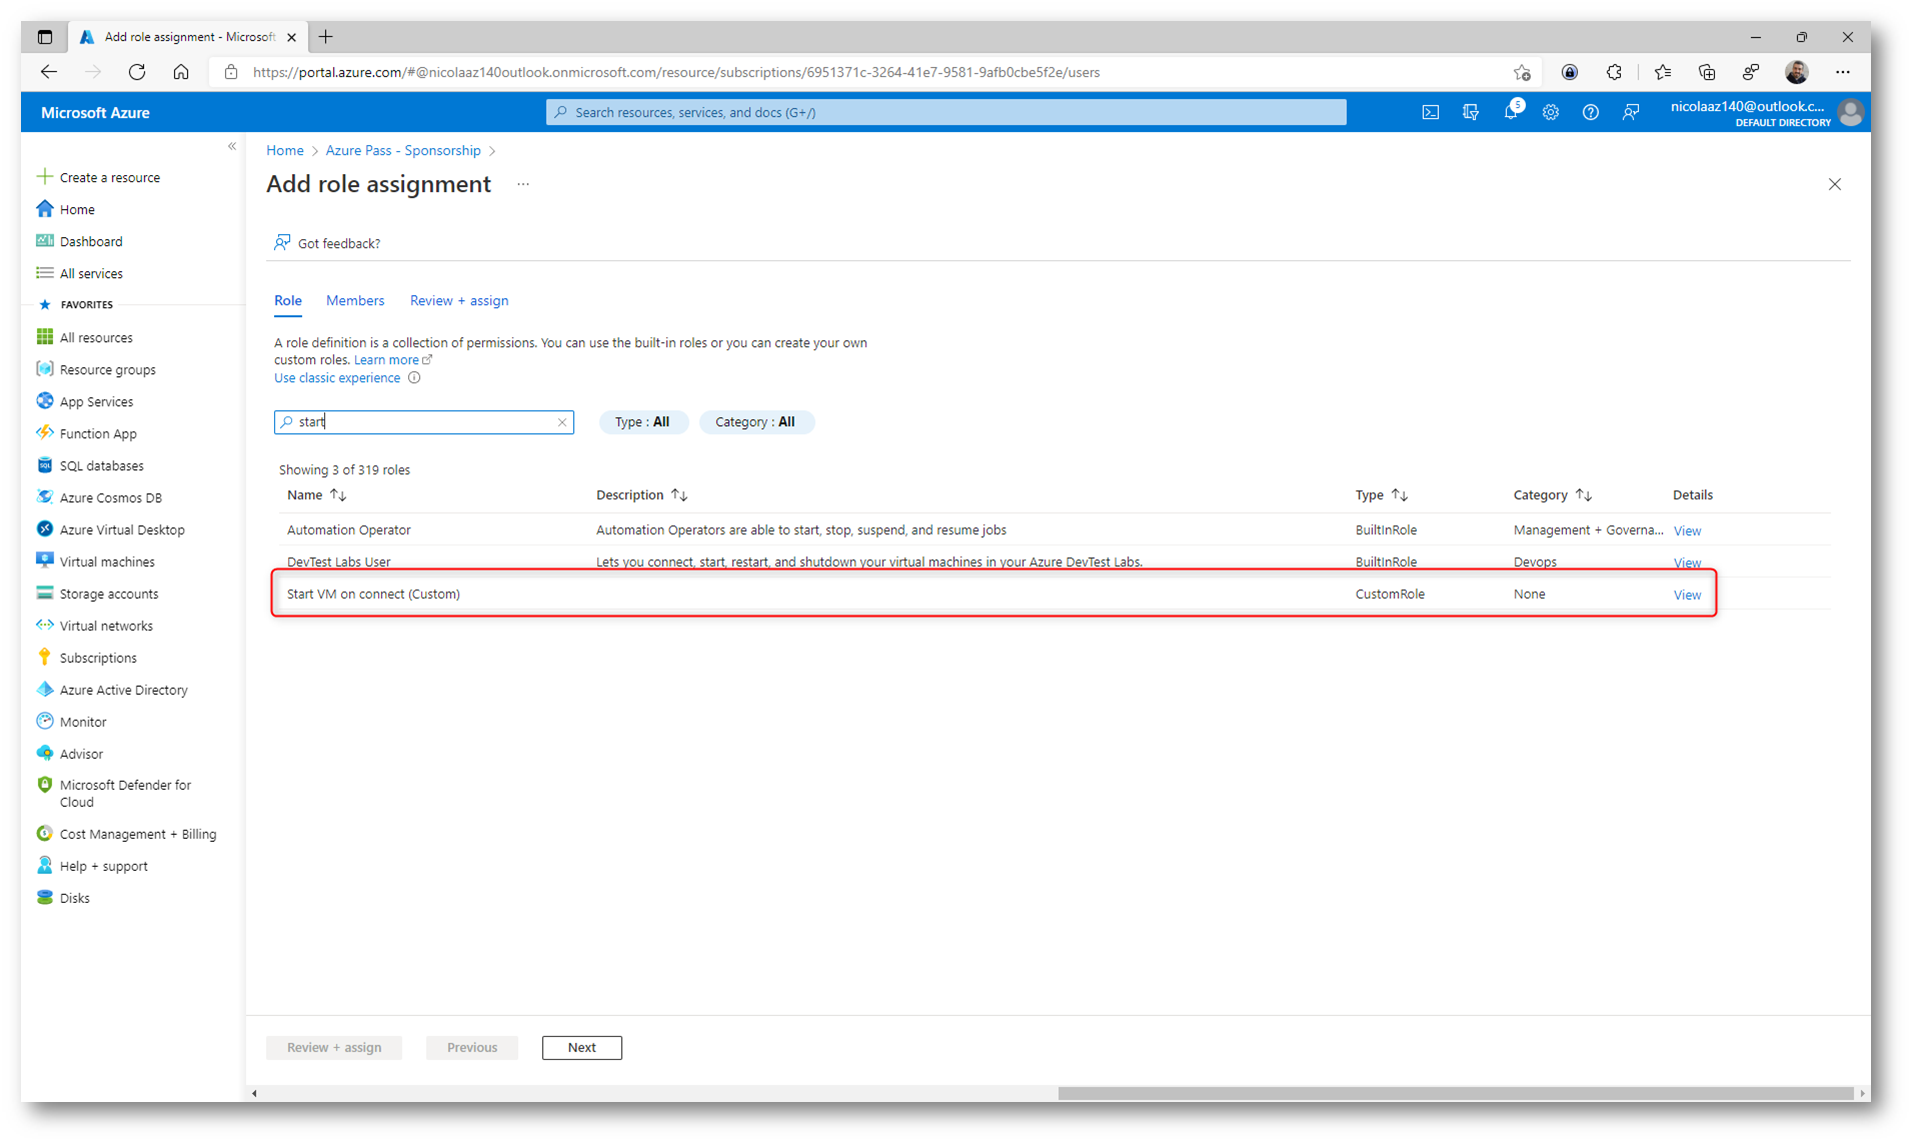Viewport: 1913px width, 1144px height.
Task: Close the Add role assignment pane
Action: coord(1835,184)
